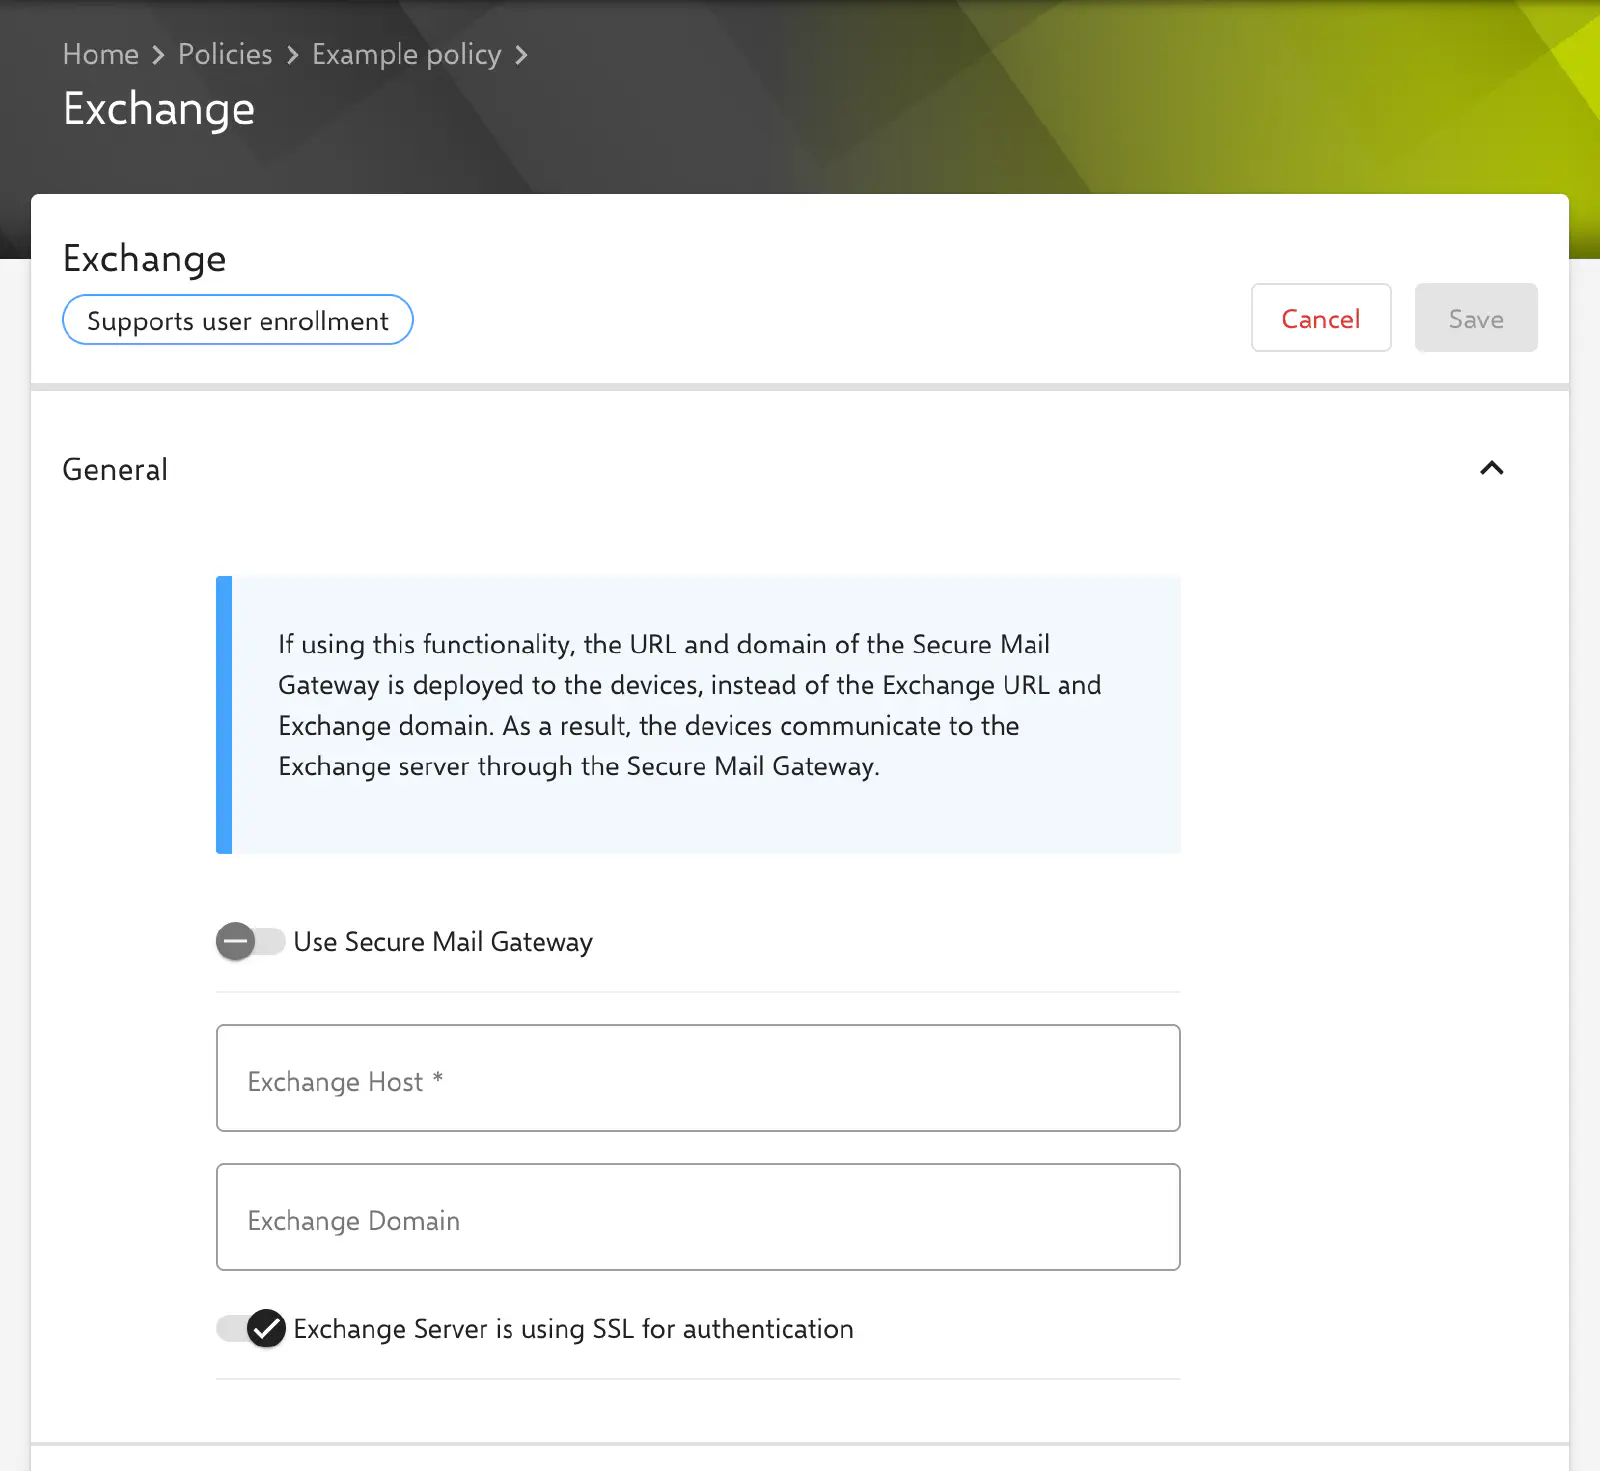This screenshot has width=1600, height=1471.
Task: Focus the Exchange Domain input field
Action: [698, 1217]
